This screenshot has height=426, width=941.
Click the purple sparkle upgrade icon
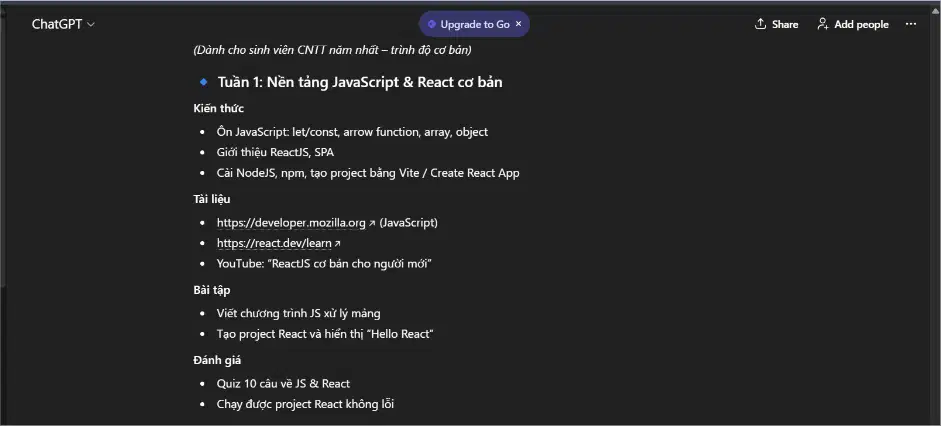431,25
